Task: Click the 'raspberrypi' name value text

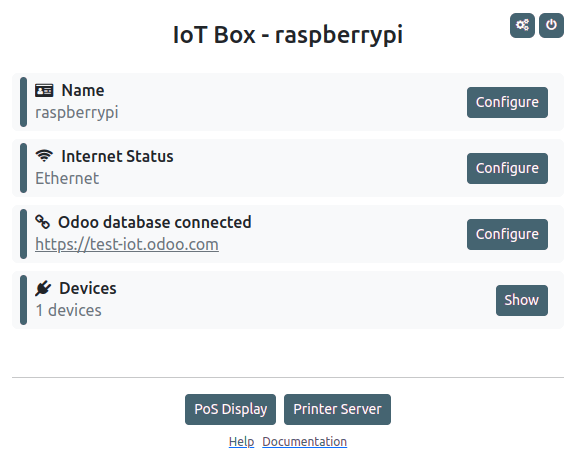Action: coord(77,113)
